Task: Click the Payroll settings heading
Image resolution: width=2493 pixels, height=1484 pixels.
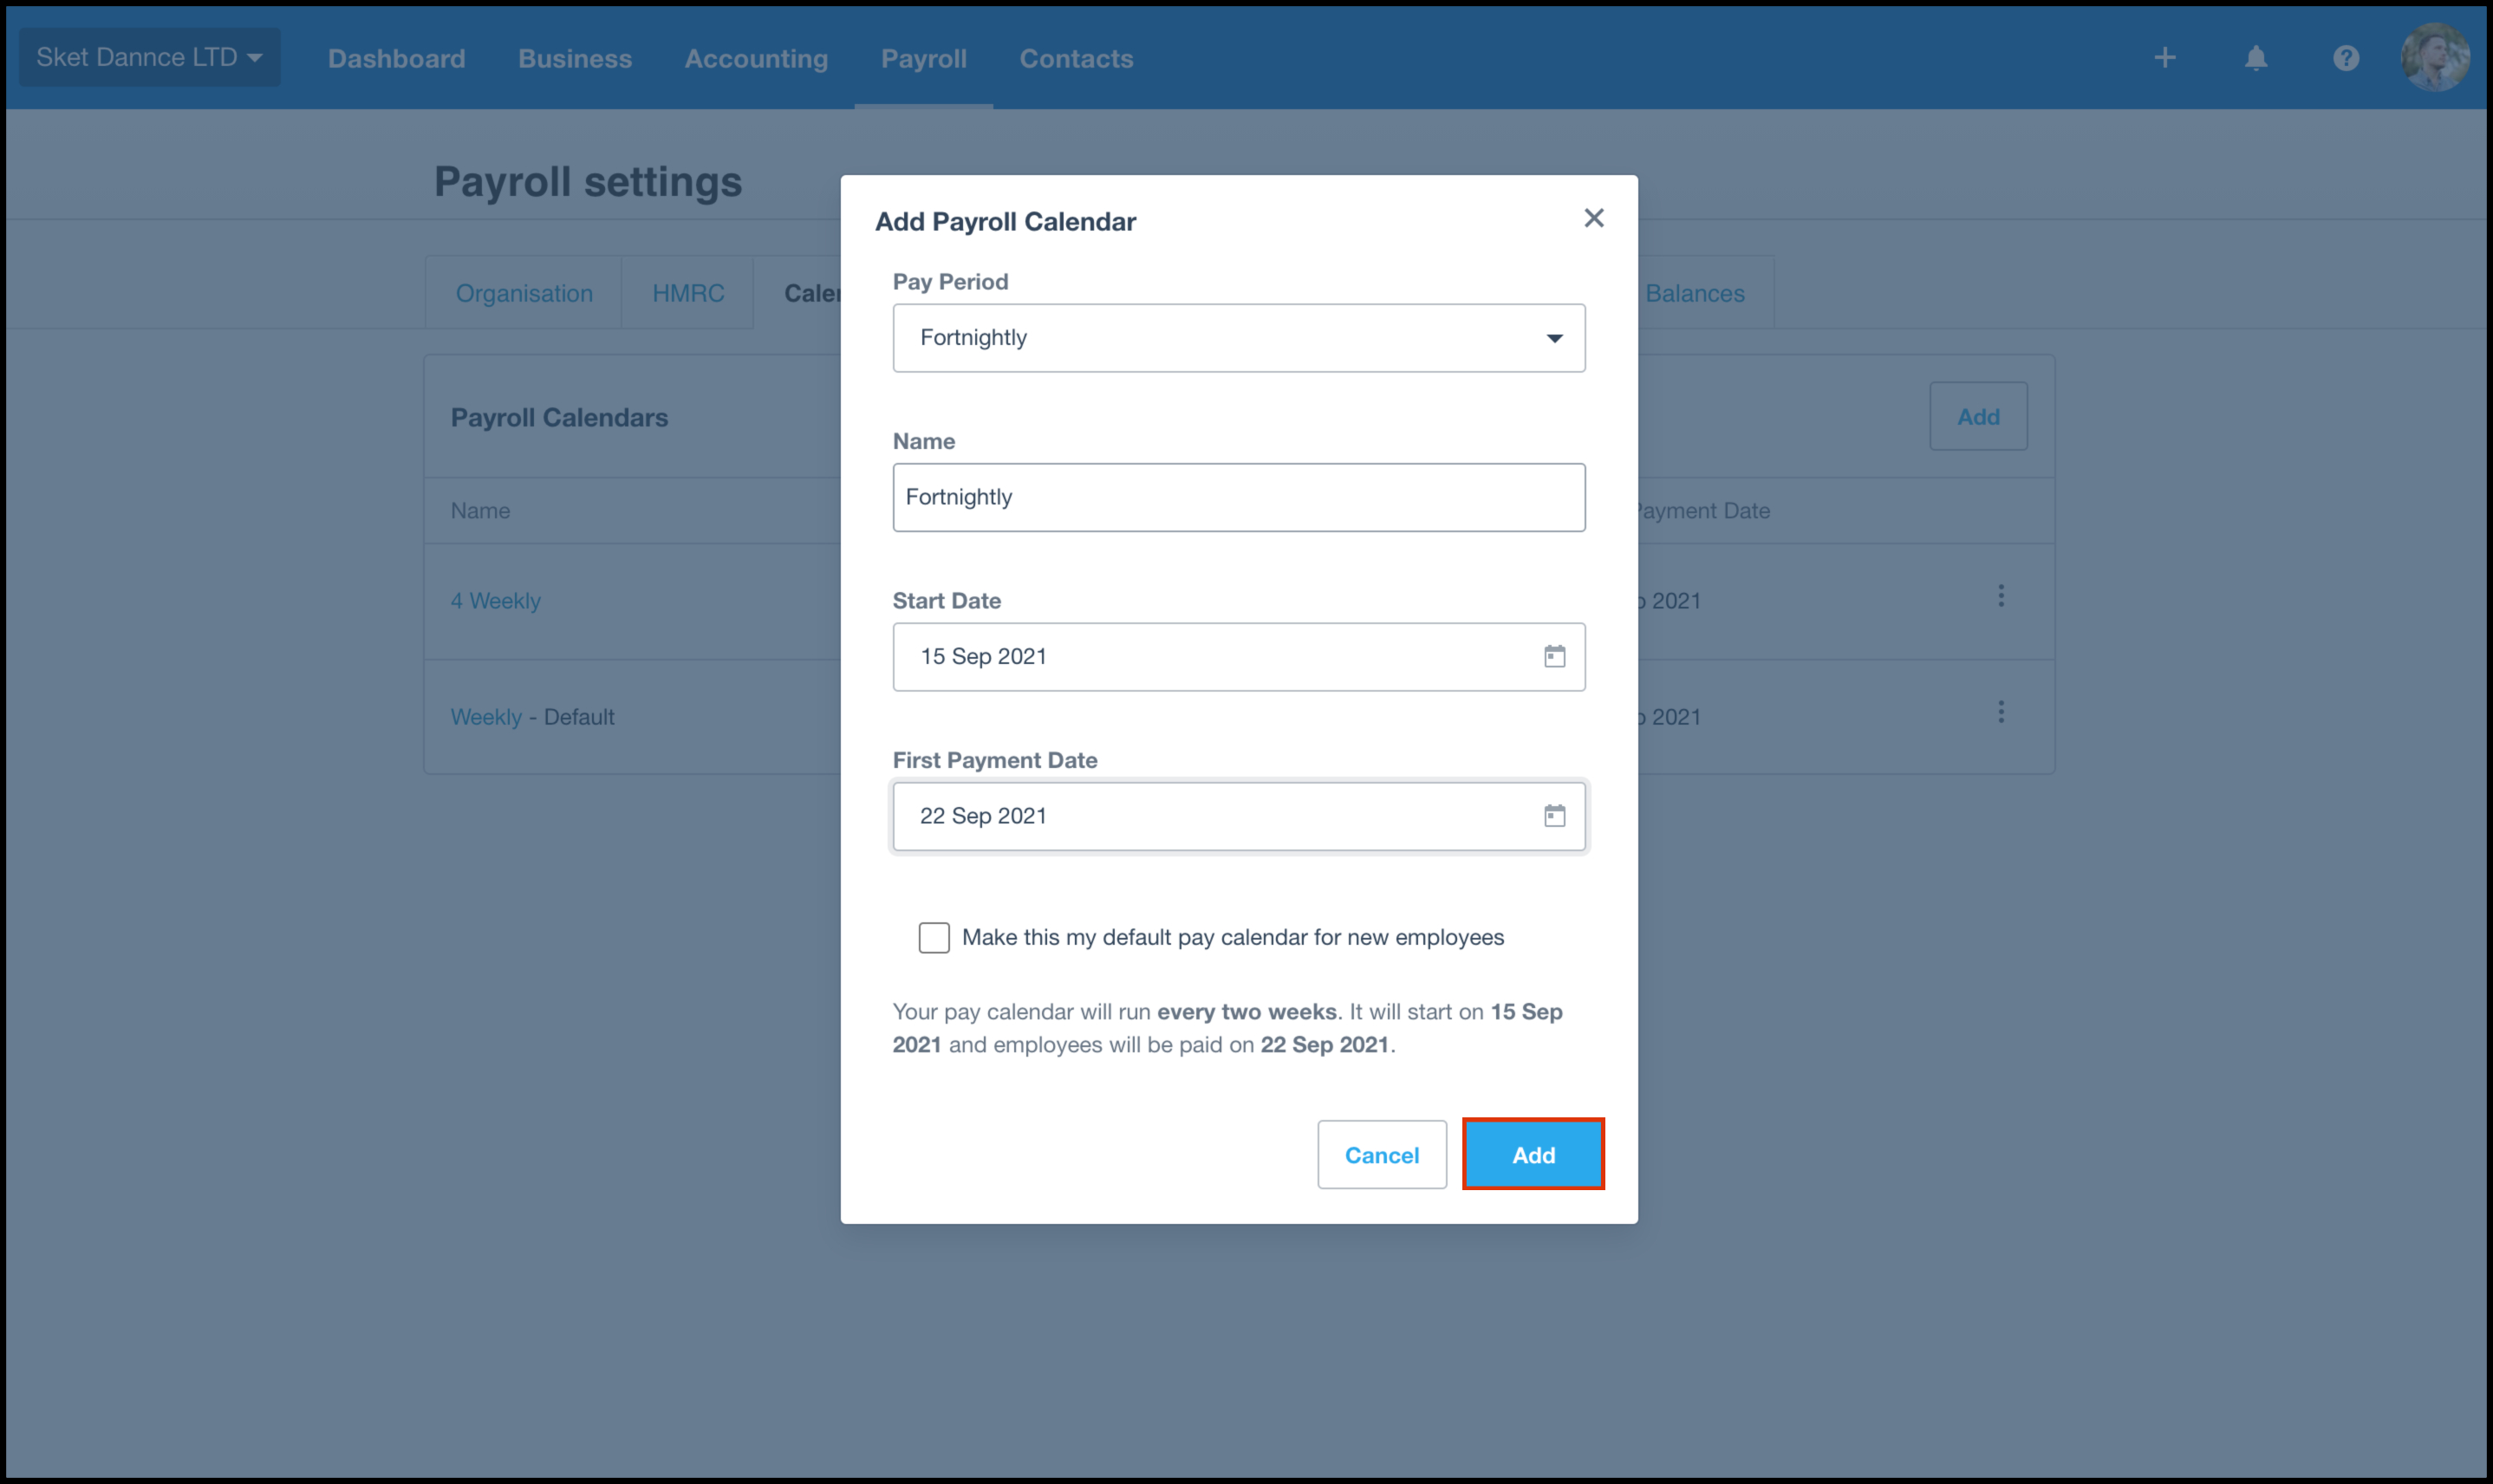Action: point(588,182)
